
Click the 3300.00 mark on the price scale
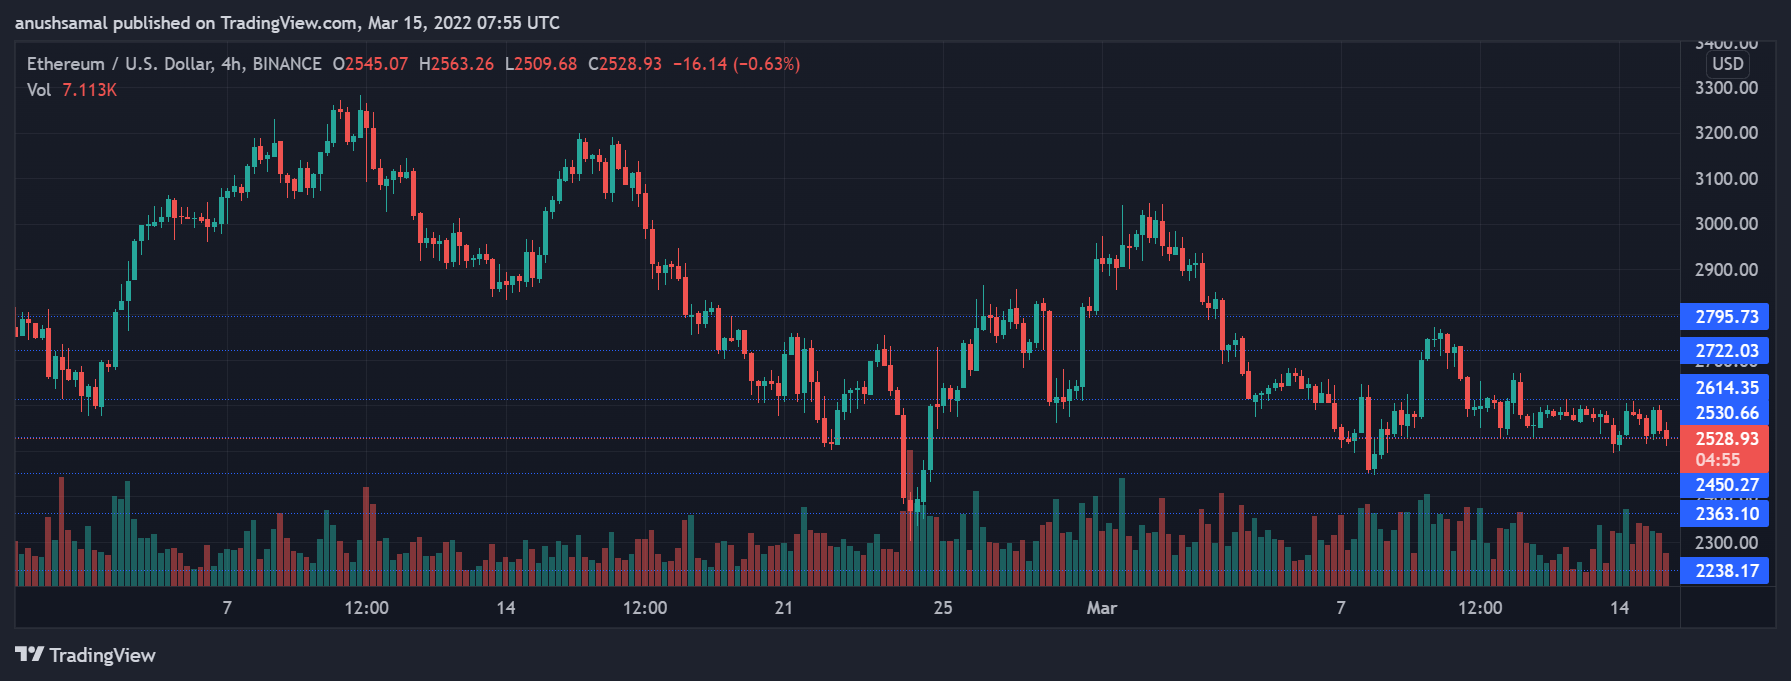click(1726, 88)
